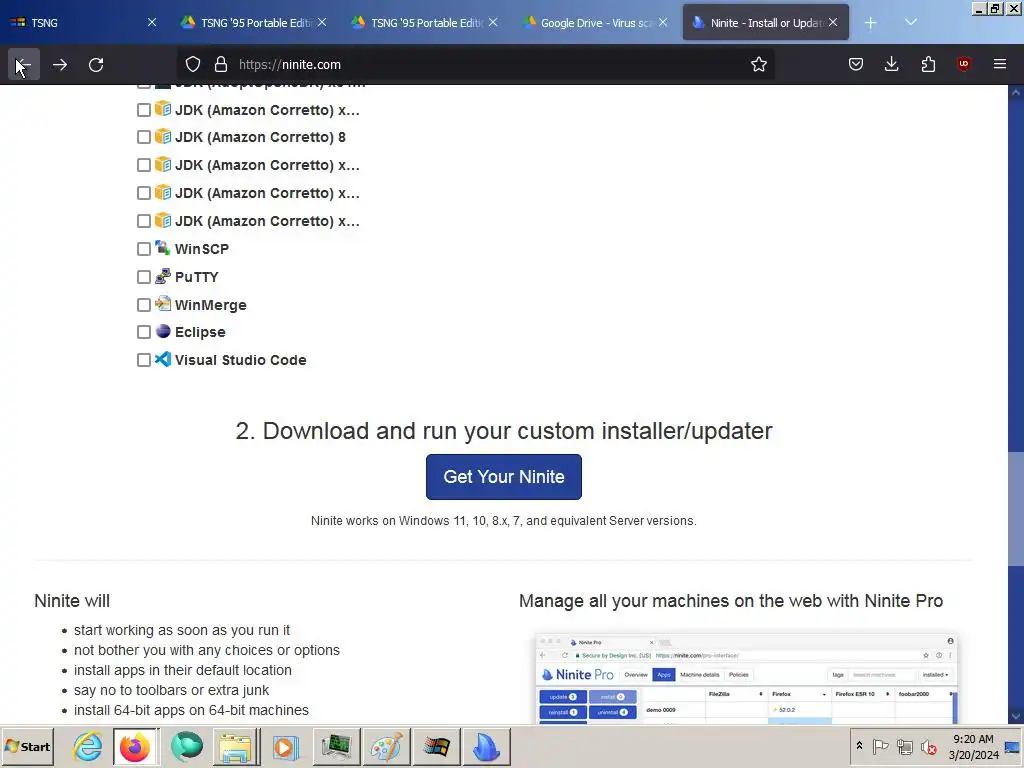The image size is (1024, 768).
Task: Go forward with the forward arrow
Action: (x=60, y=65)
